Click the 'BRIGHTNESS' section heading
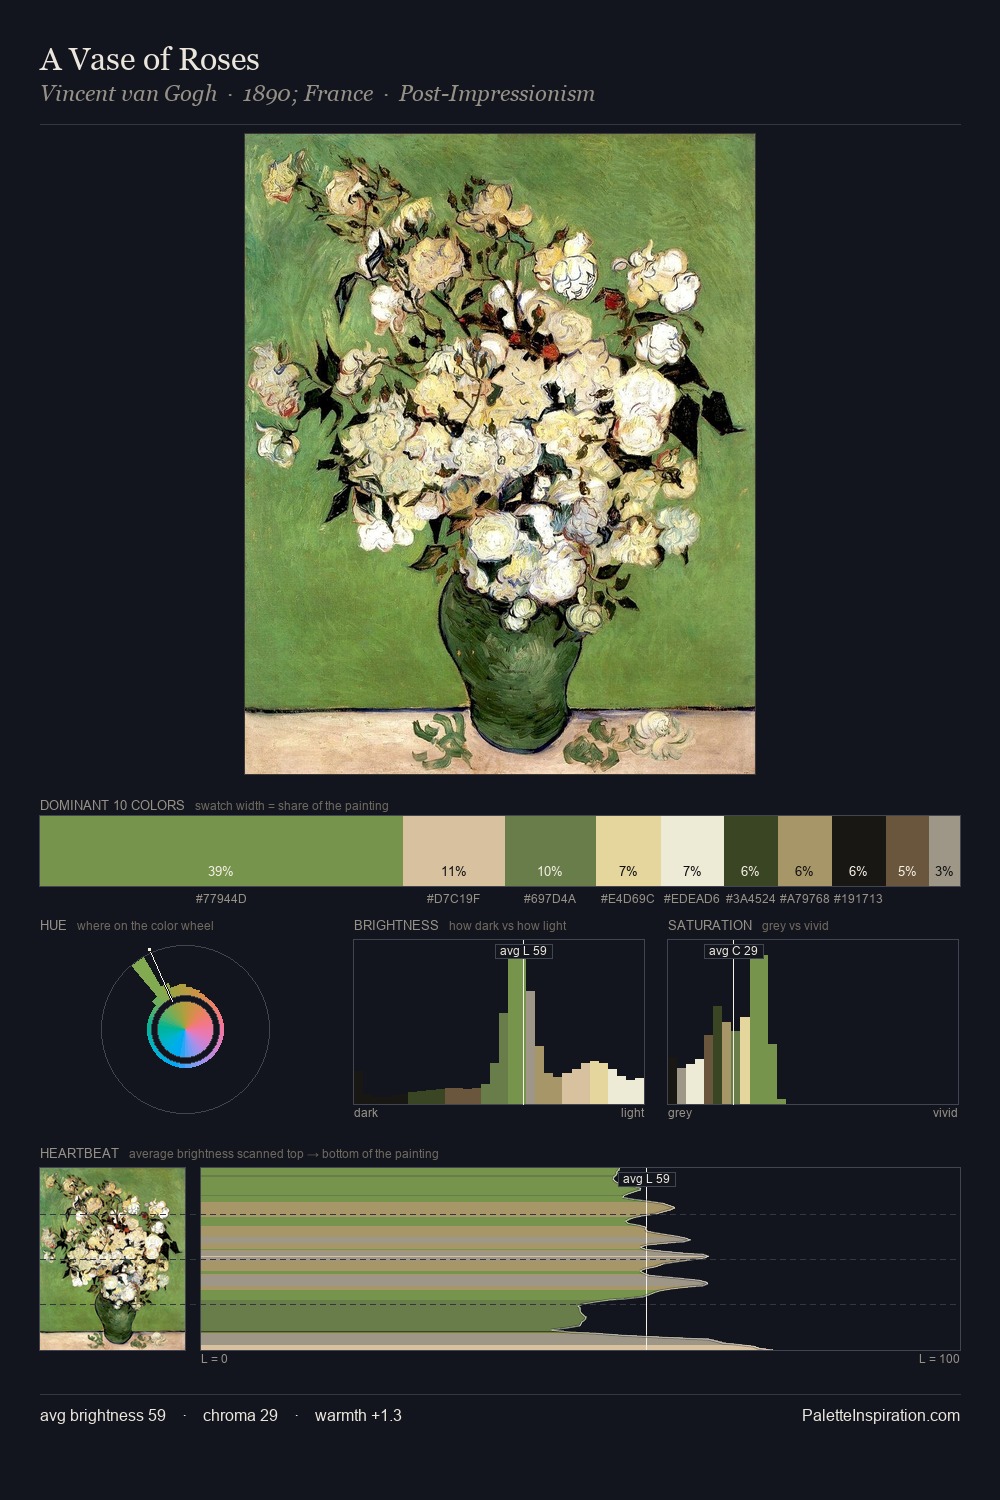 396,925
